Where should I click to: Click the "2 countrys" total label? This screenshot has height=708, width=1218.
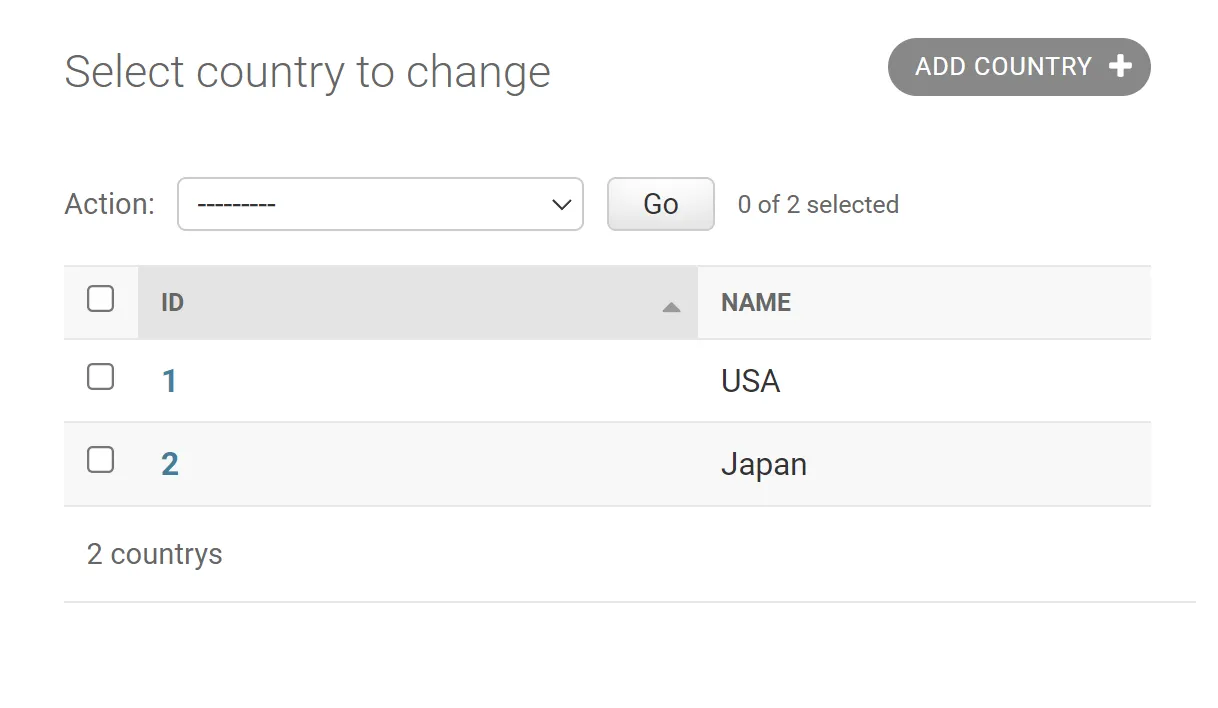155,554
